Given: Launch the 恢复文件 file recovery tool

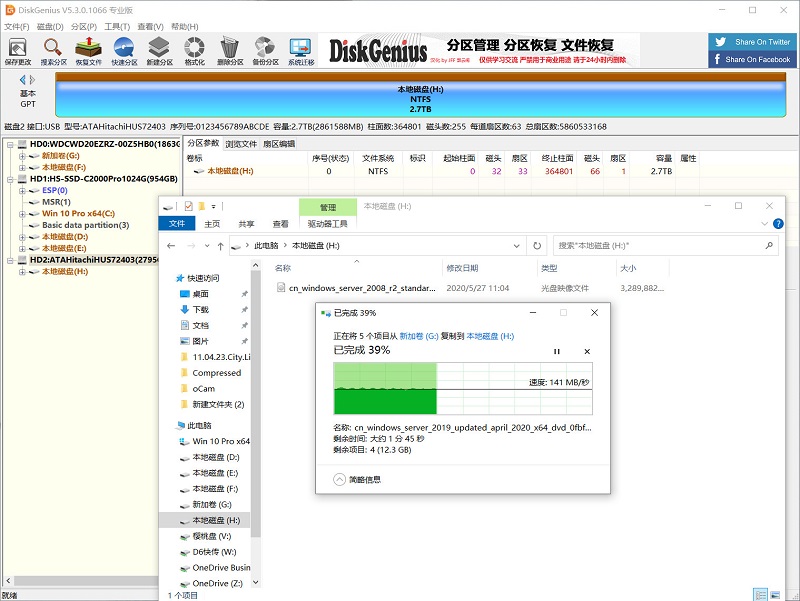Looking at the screenshot, I should point(89,51).
